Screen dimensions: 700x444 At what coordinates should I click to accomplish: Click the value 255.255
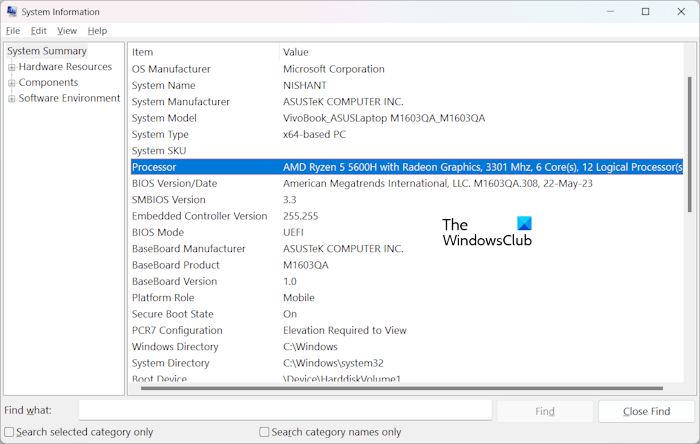click(x=300, y=216)
